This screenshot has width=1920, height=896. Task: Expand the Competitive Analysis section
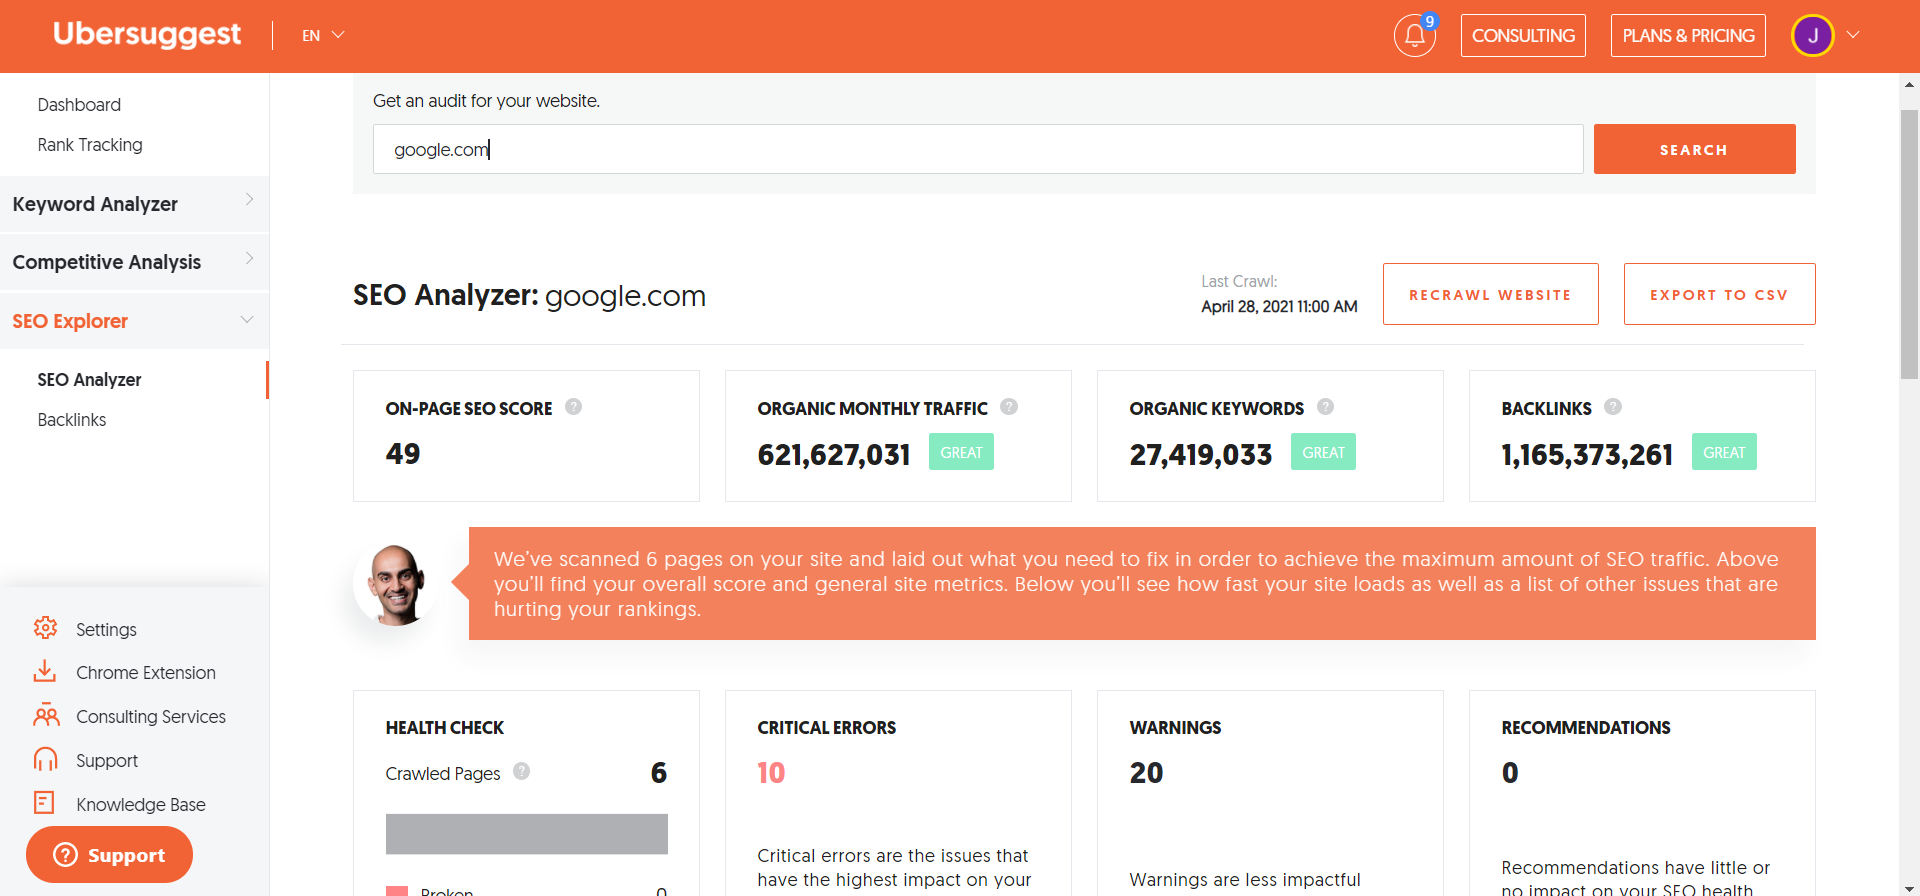coord(134,262)
